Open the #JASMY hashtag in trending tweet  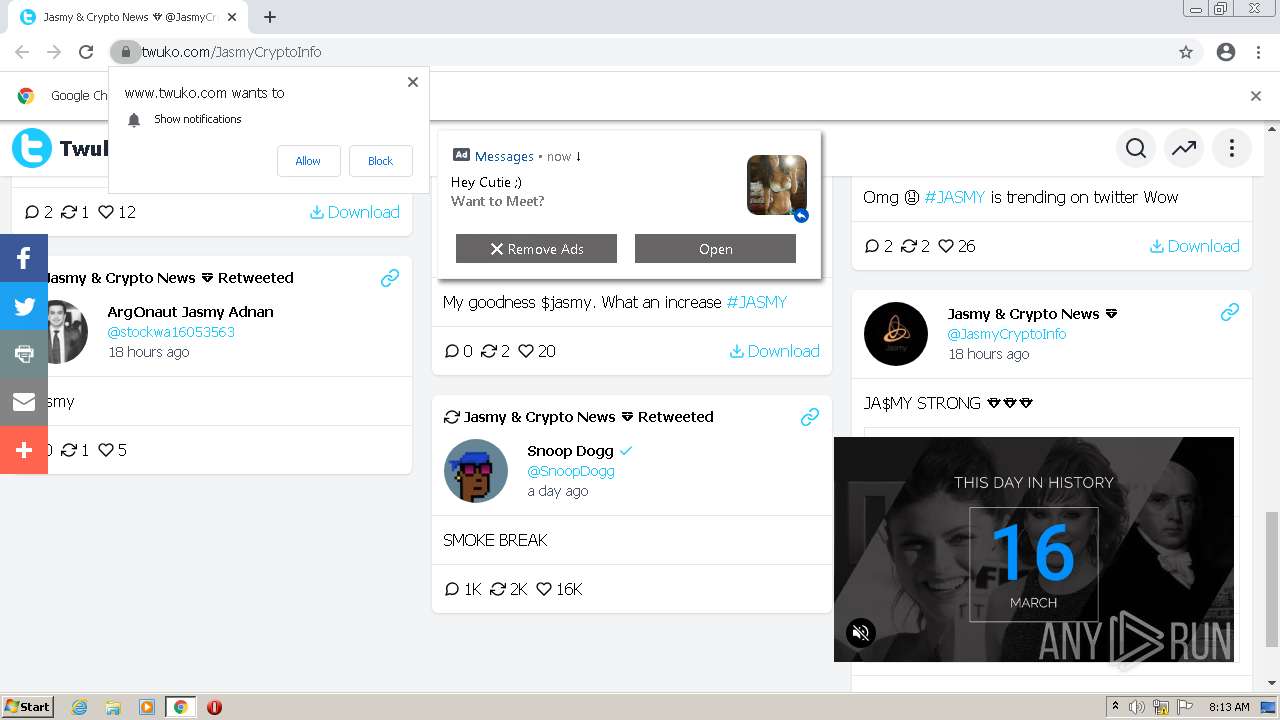click(955, 197)
